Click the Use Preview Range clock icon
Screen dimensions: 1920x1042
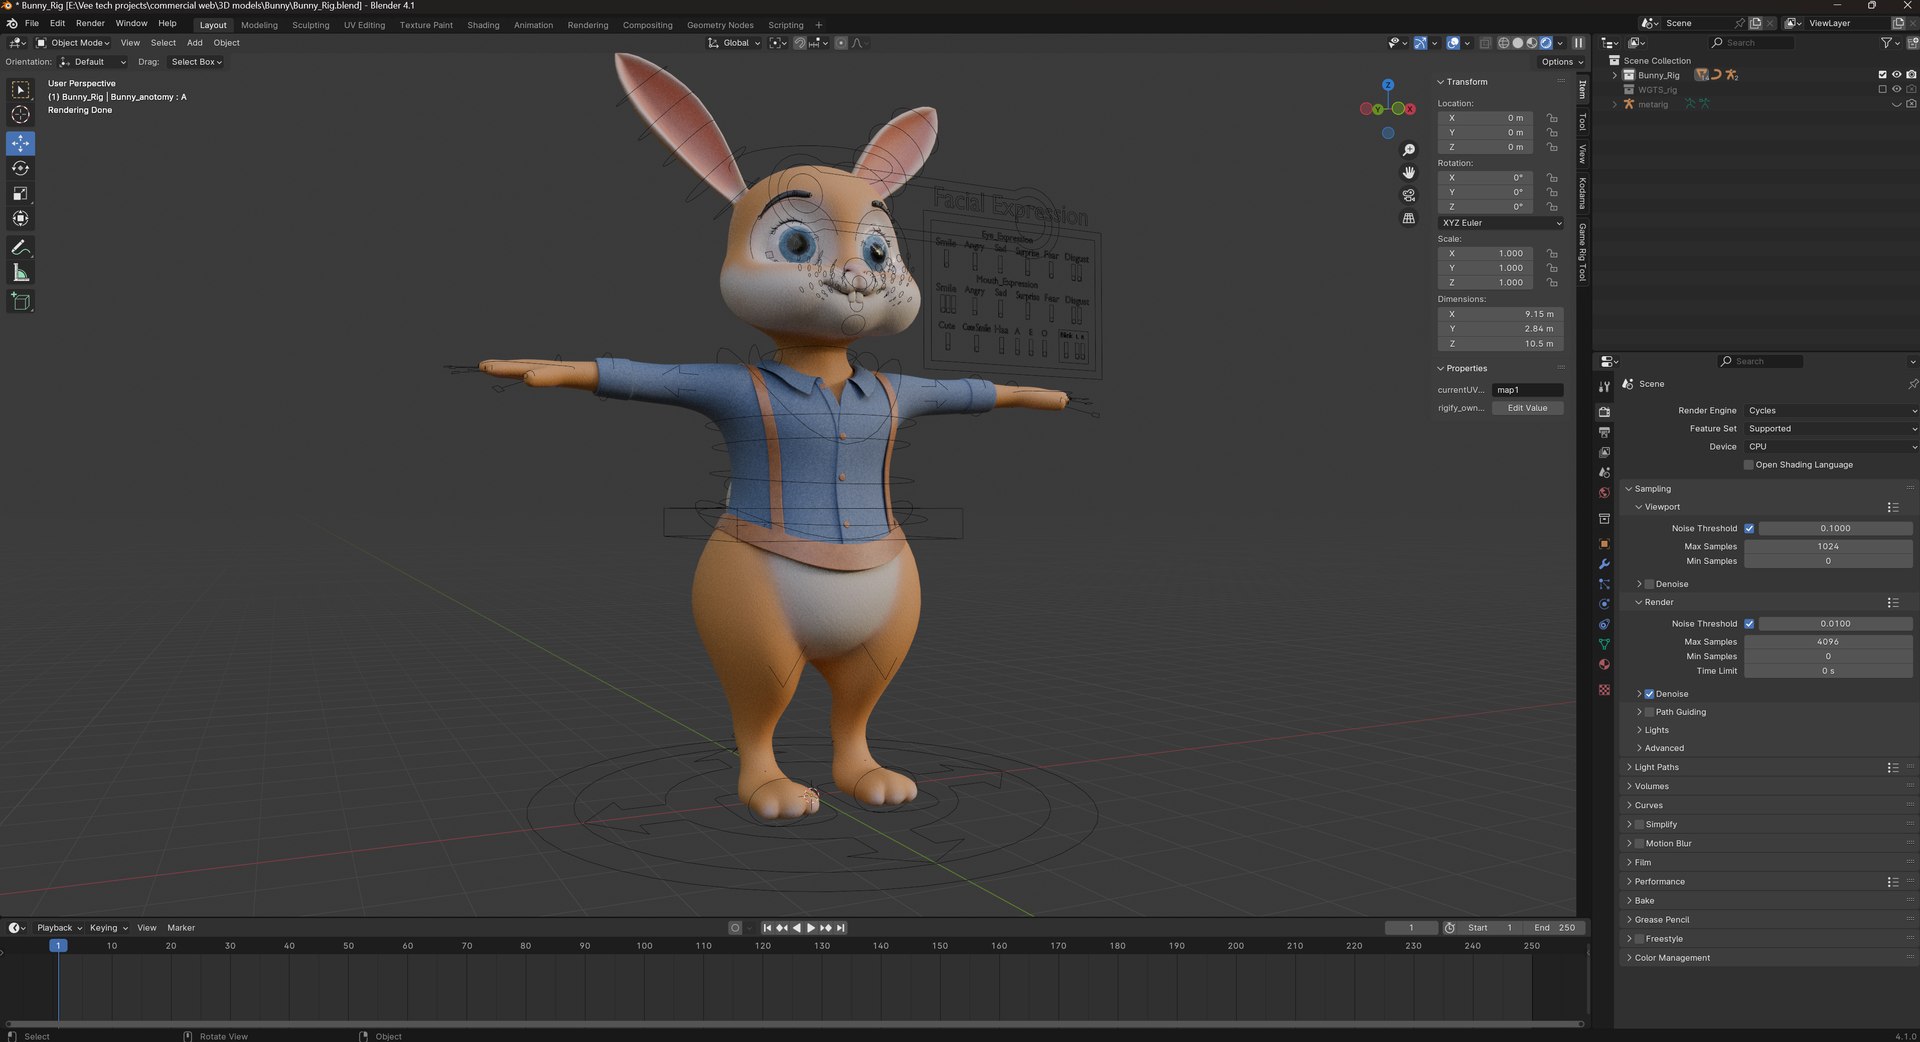pos(1449,928)
